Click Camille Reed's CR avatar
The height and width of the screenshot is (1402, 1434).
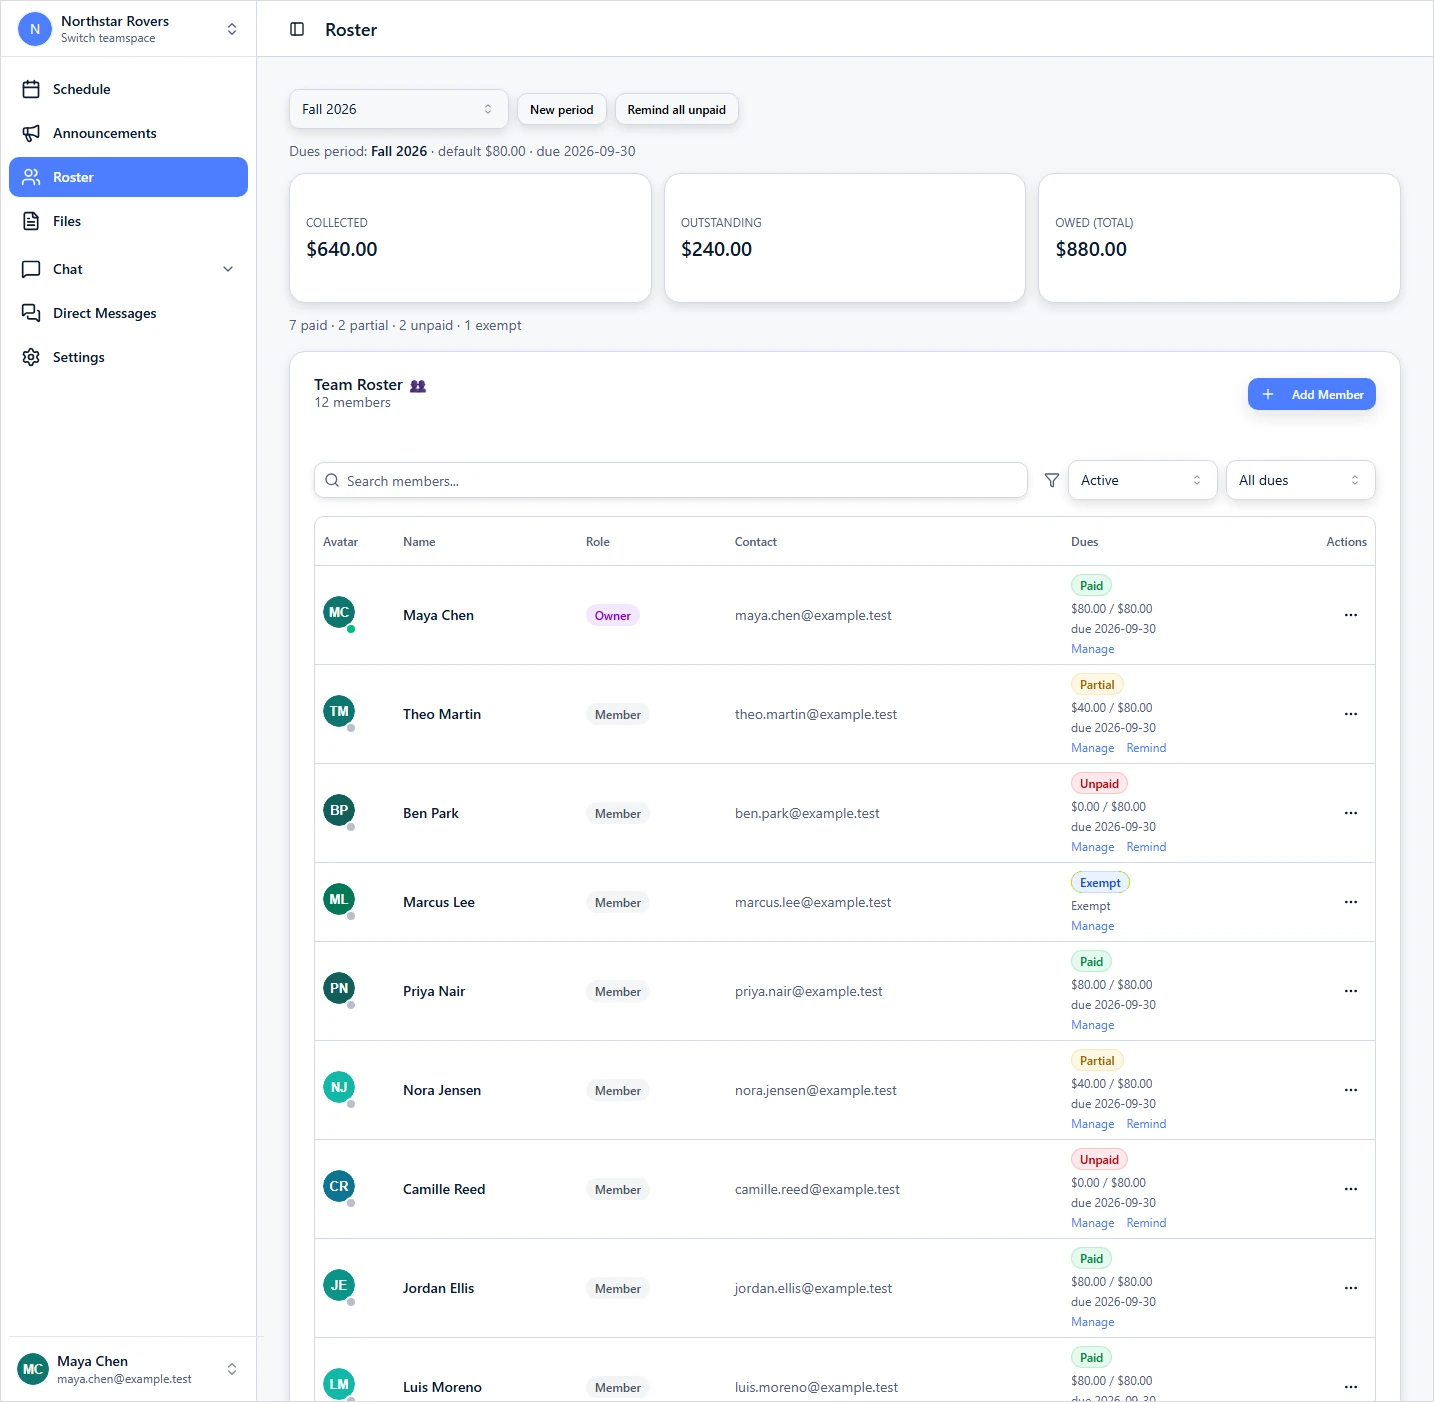[x=339, y=1187]
